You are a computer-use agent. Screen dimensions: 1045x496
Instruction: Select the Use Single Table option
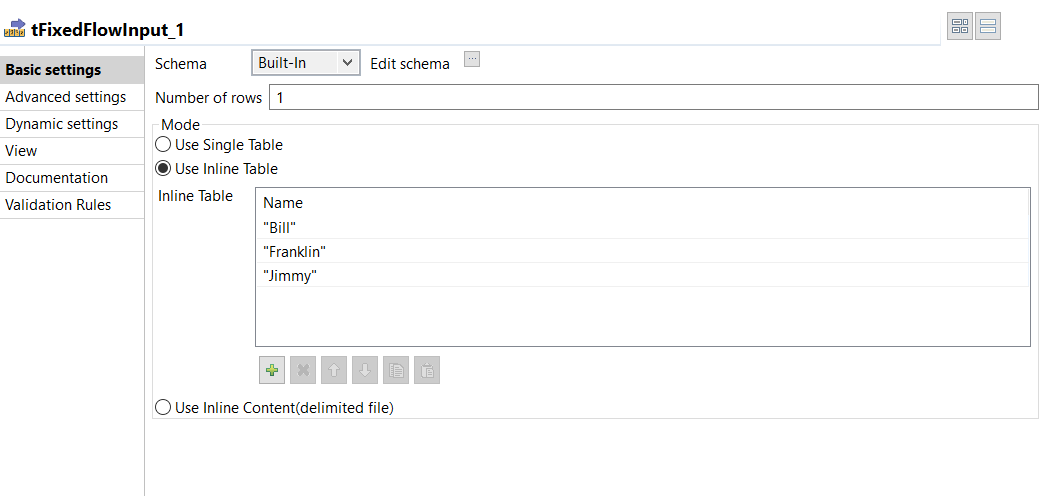tap(163, 145)
